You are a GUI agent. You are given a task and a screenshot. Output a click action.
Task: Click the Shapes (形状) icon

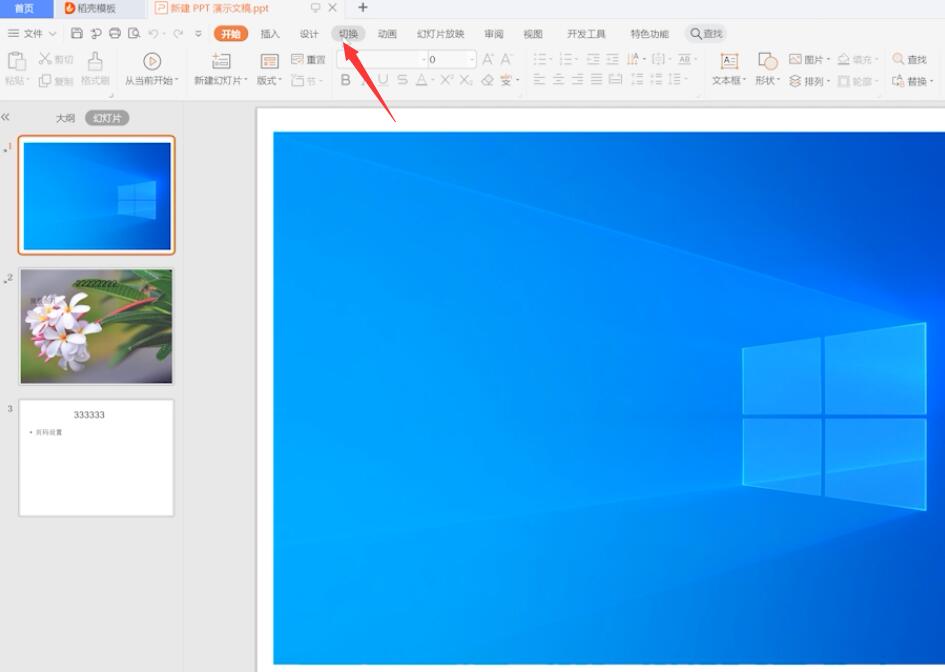pos(767,61)
